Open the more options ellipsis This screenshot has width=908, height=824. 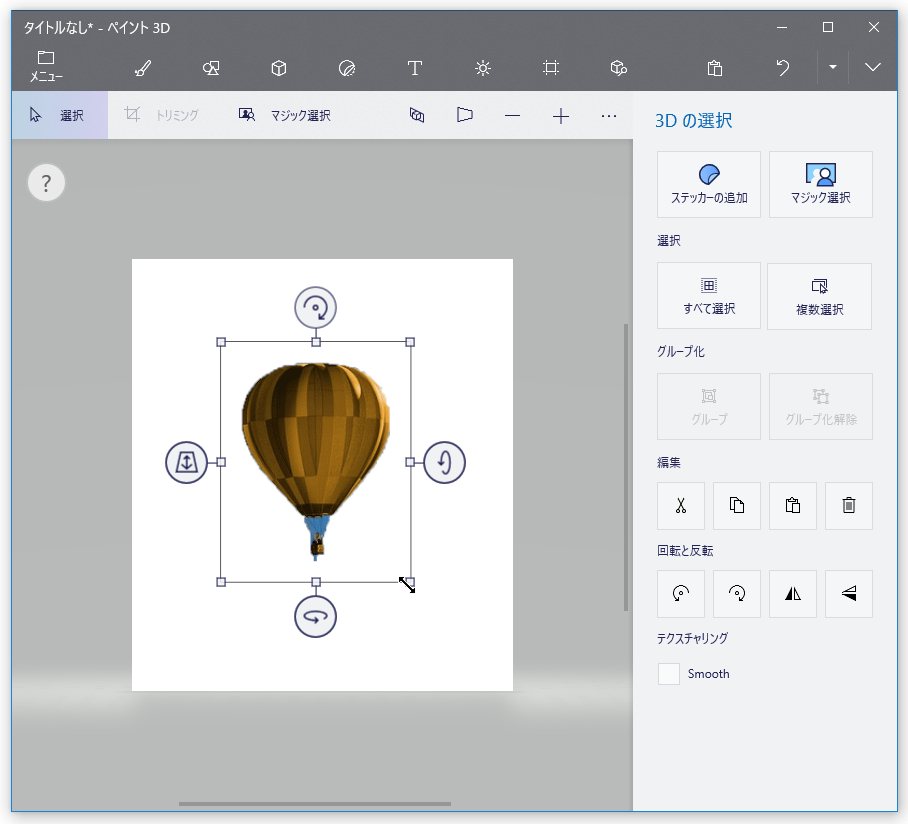click(x=609, y=116)
